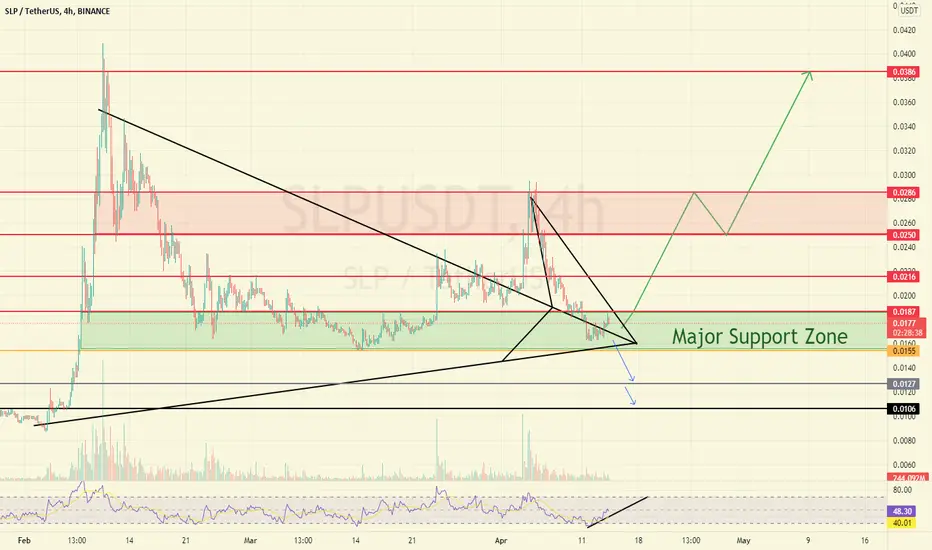Click the May label on time axis

point(744,540)
